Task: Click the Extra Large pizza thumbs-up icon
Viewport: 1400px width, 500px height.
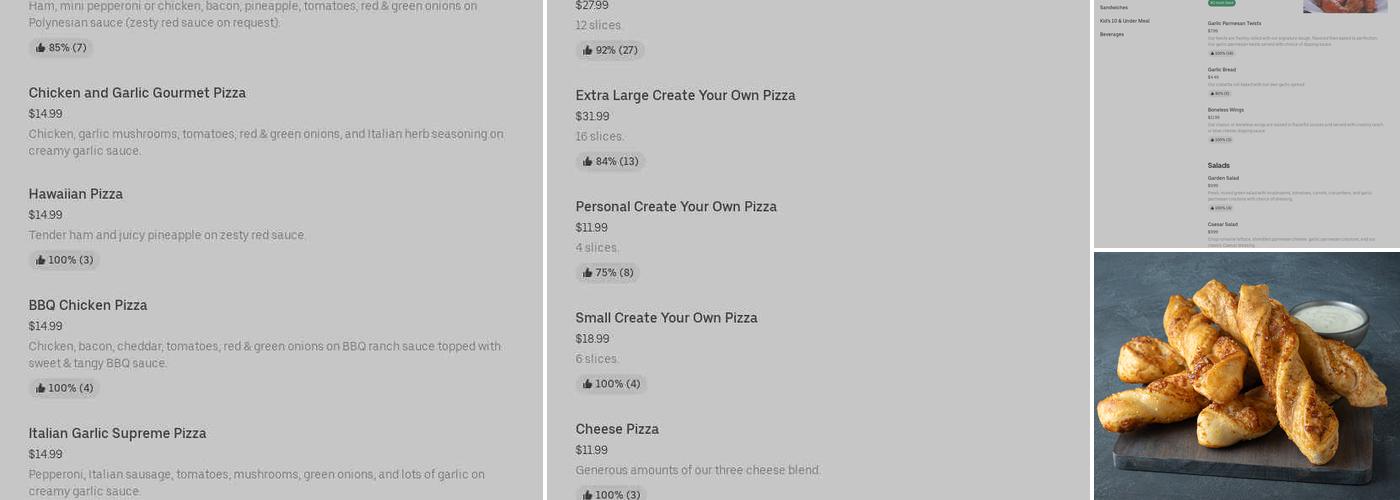Action: click(x=588, y=162)
